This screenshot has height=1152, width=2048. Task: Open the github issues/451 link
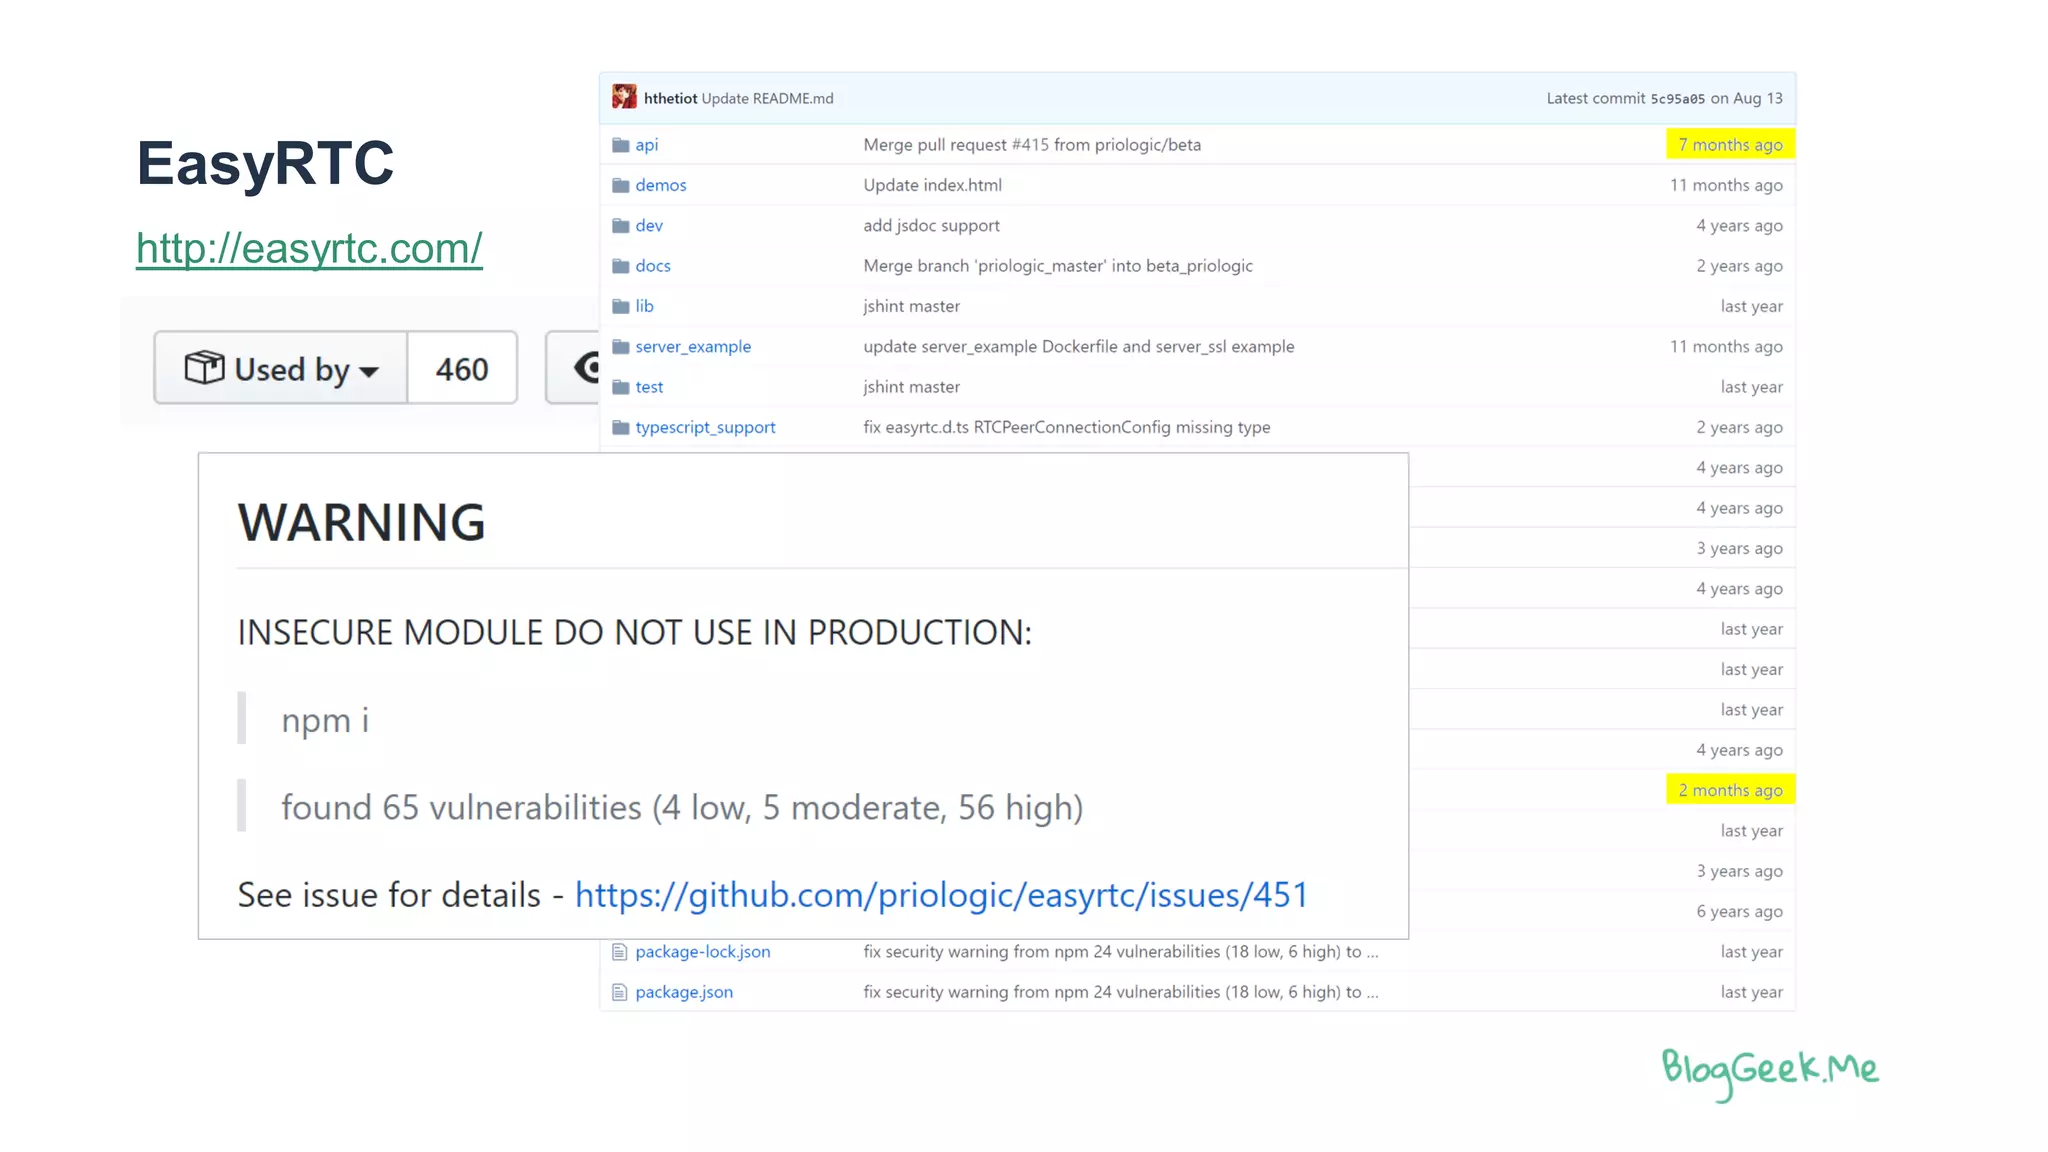pos(941,894)
